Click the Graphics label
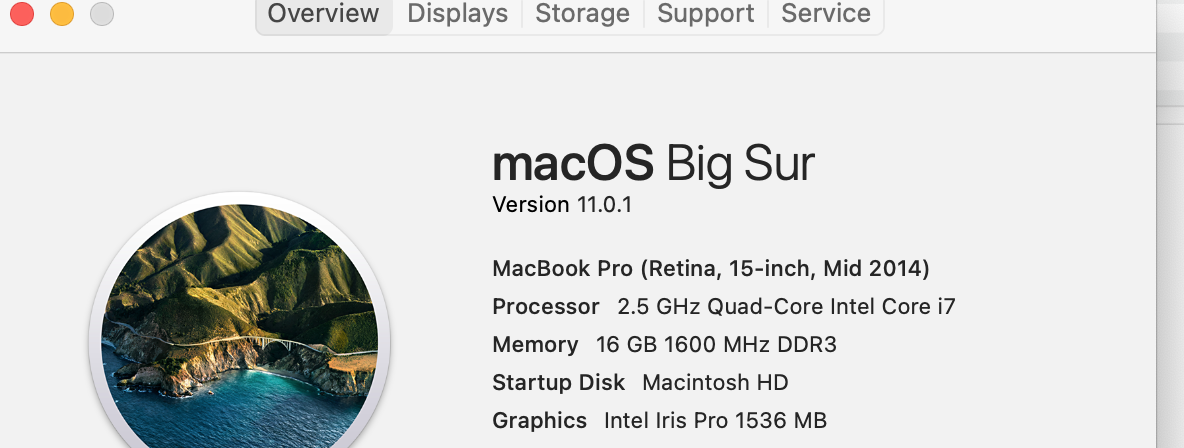Screen dimensions: 1184x448 click(x=539, y=421)
